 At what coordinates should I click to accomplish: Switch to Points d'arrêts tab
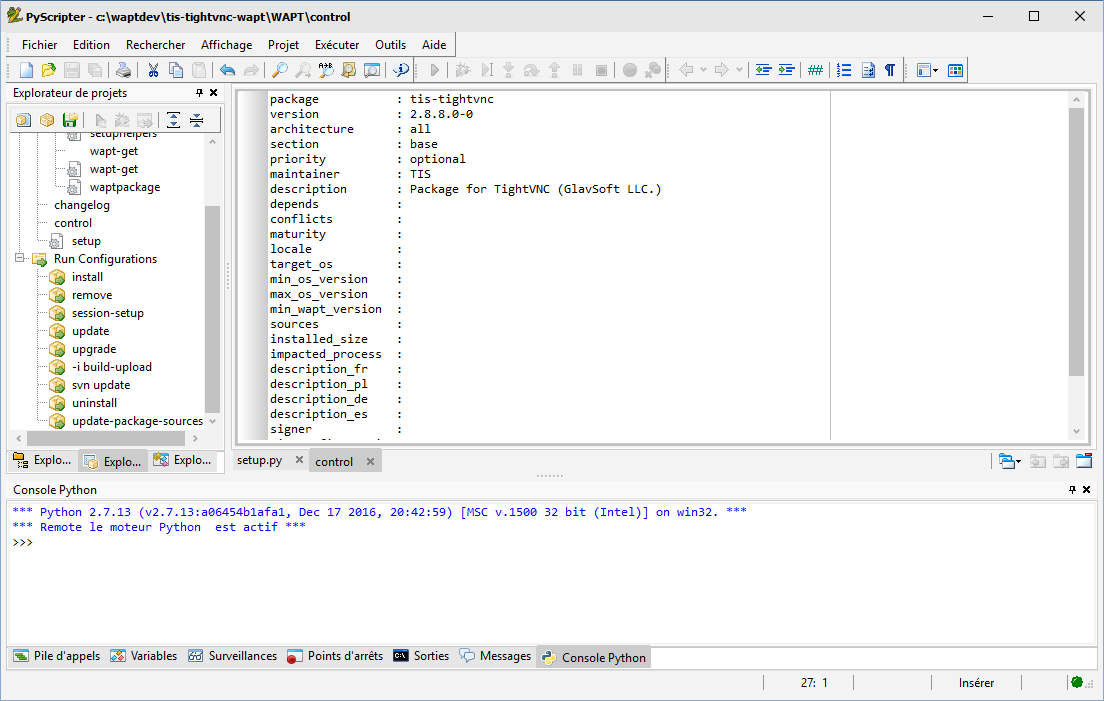point(335,656)
